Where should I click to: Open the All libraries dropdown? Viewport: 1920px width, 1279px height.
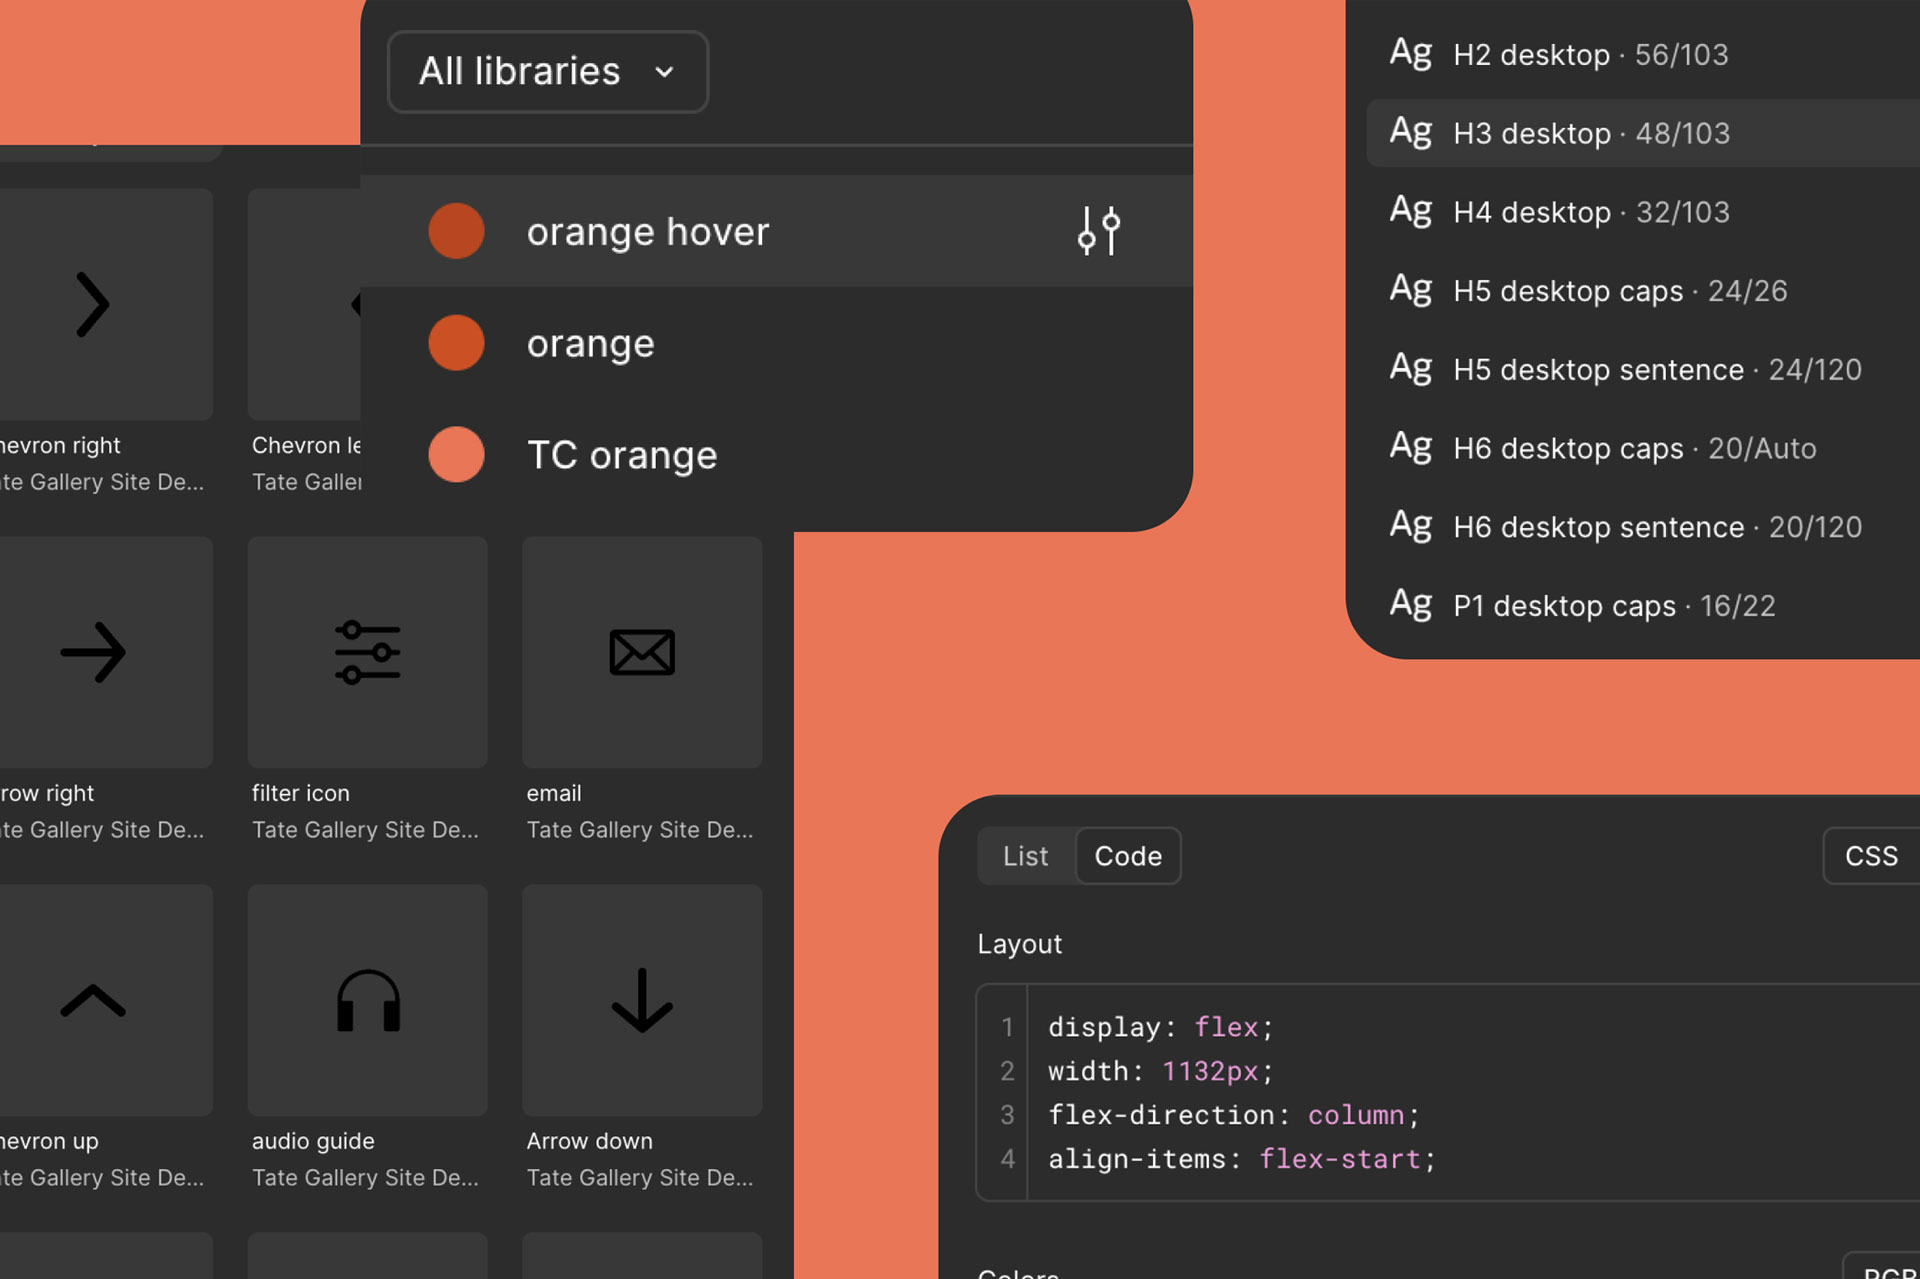(x=547, y=71)
